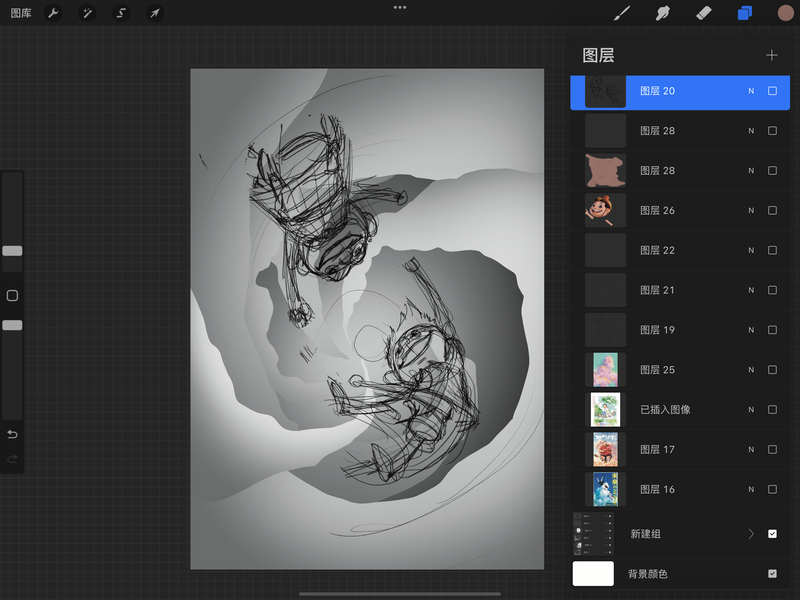Open blend mode N for 图层 21
This screenshot has width=800, height=600.
click(x=751, y=290)
